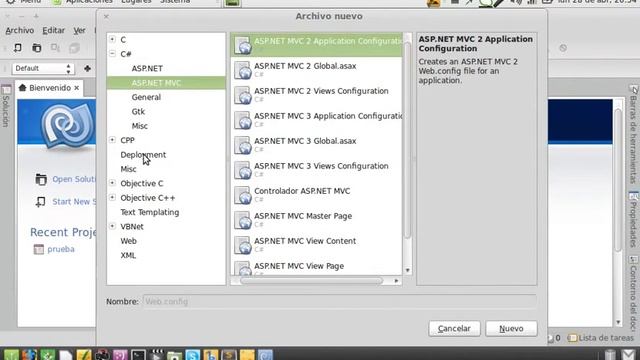
Task: Click icon of ASP.NET MVC Master Page
Action: pyautogui.click(x=242, y=220)
